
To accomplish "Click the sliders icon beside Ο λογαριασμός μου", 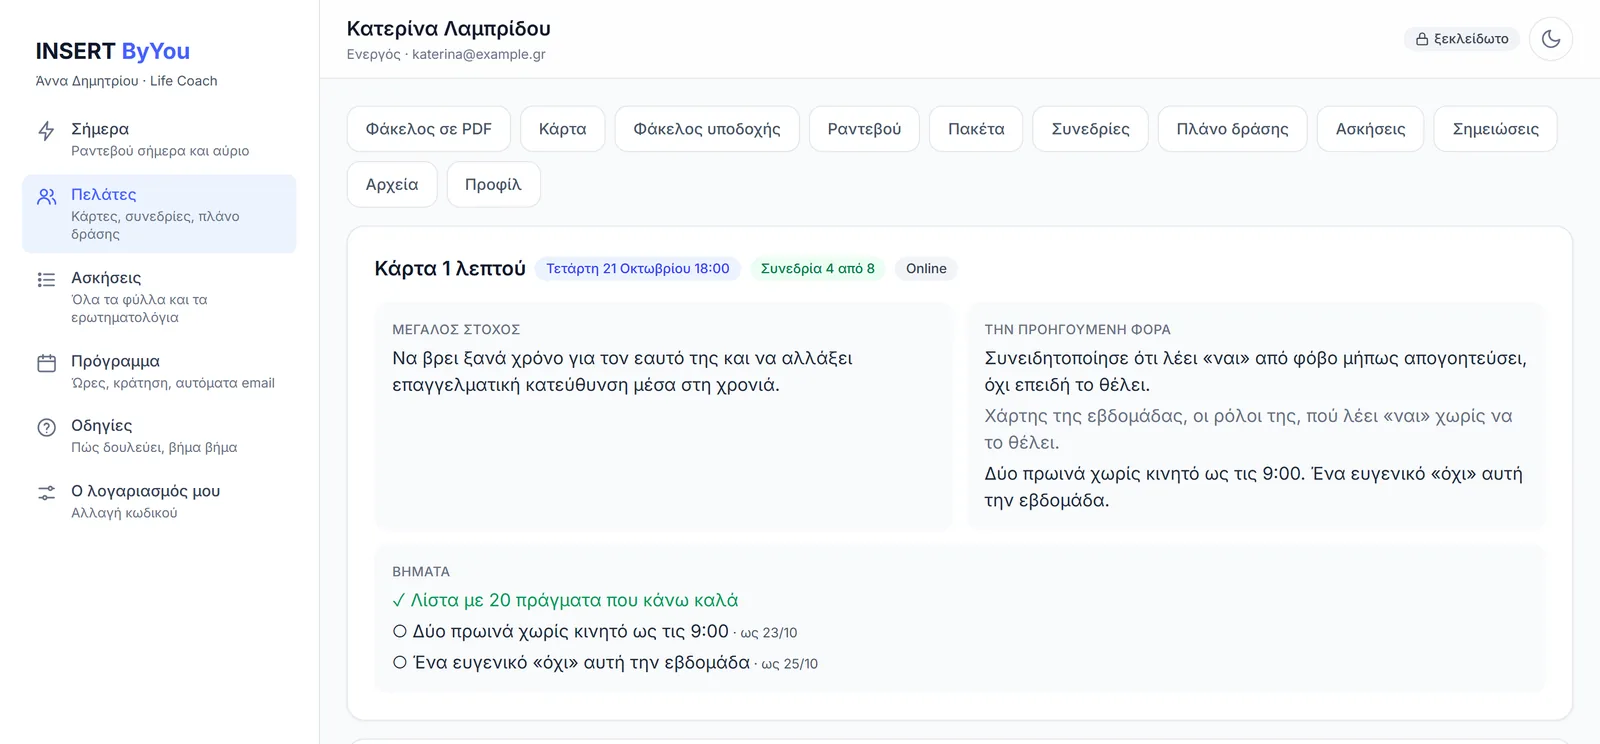I will pos(46,493).
